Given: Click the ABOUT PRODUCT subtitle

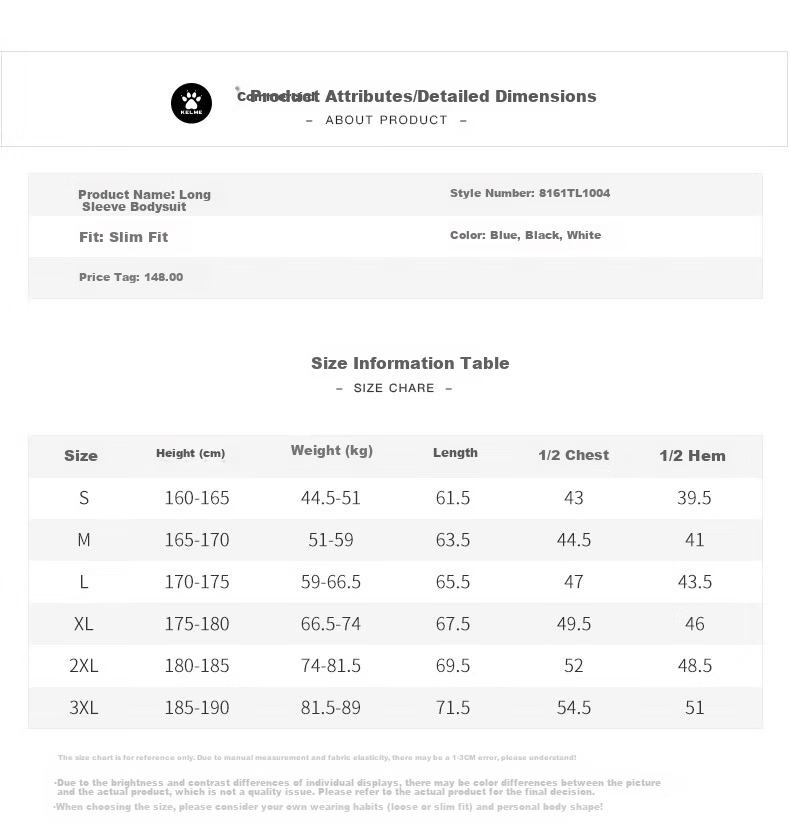Looking at the screenshot, I should pos(386,120).
